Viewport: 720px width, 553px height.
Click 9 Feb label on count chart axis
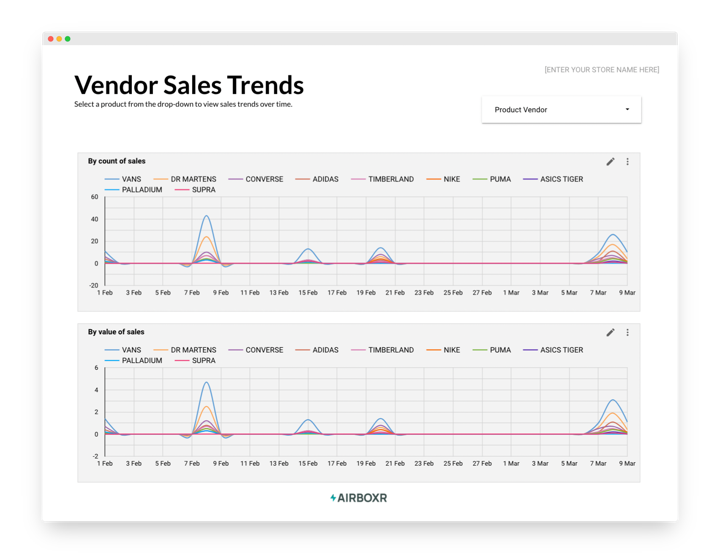point(221,293)
